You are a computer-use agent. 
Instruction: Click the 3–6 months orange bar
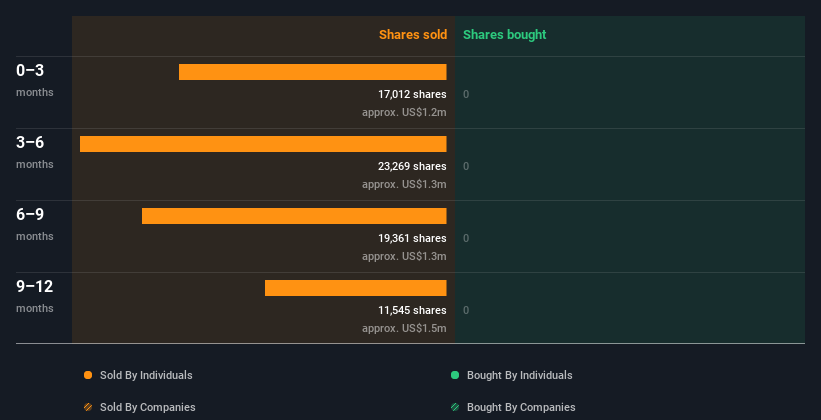tap(263, 144)
